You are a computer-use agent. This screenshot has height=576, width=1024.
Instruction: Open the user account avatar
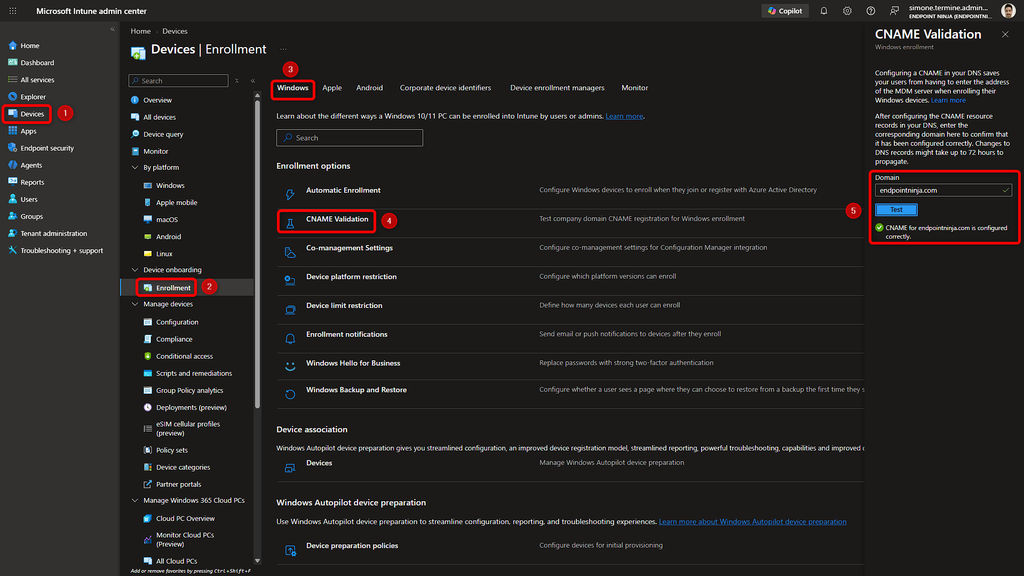tap(1008, 11)
